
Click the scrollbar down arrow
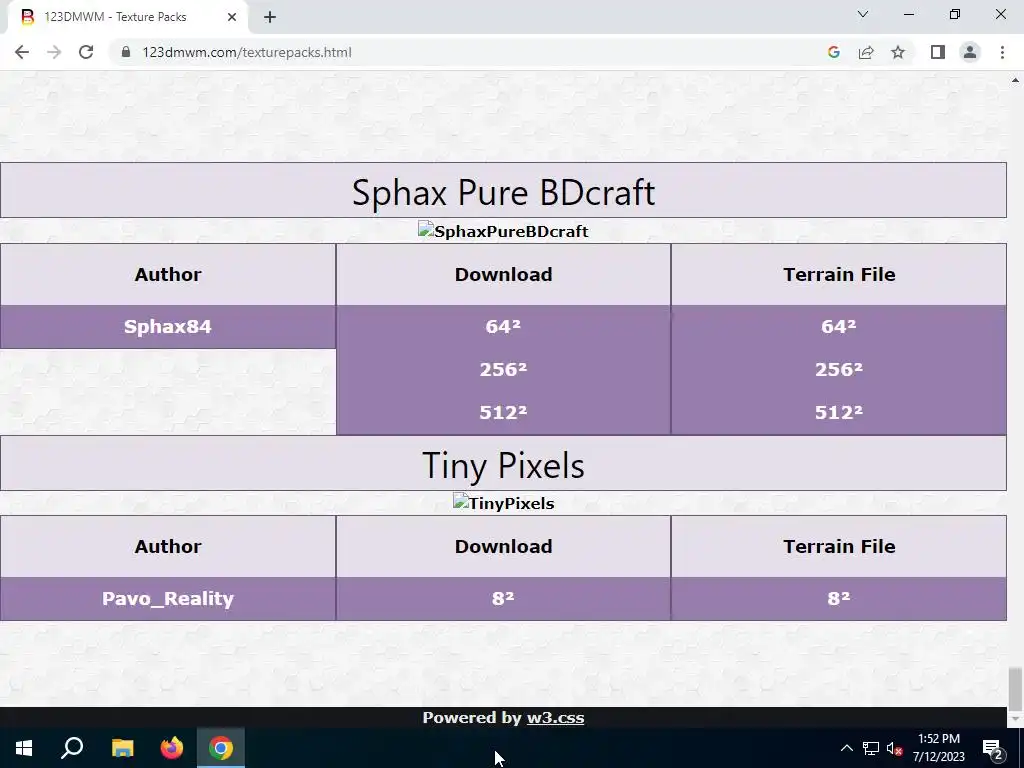pyautogui.click(x=1015, y=719)
